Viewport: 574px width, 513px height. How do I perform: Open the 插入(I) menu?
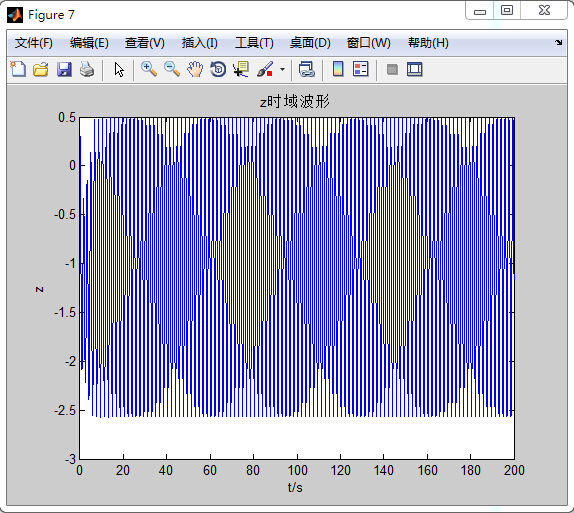[x=200, y=43]
